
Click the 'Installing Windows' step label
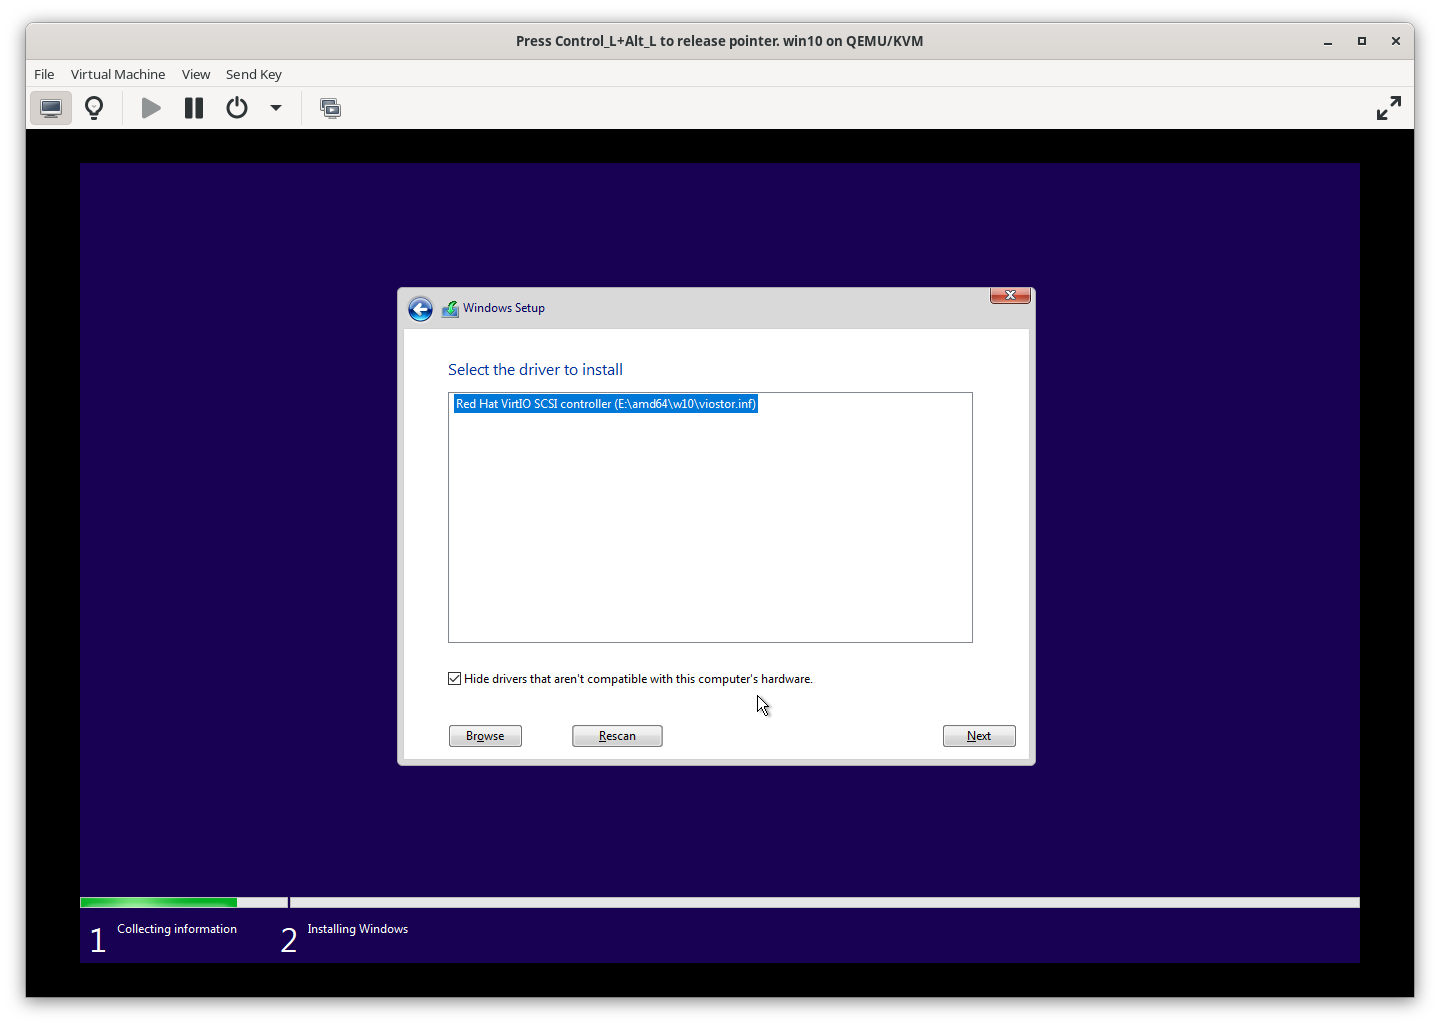(358, 929)
